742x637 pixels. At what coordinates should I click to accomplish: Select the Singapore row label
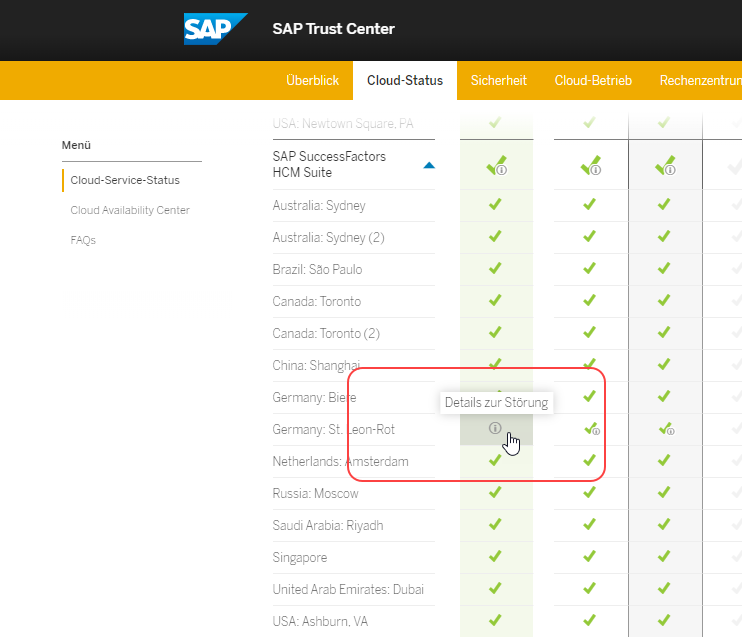[x=300, y=557]
